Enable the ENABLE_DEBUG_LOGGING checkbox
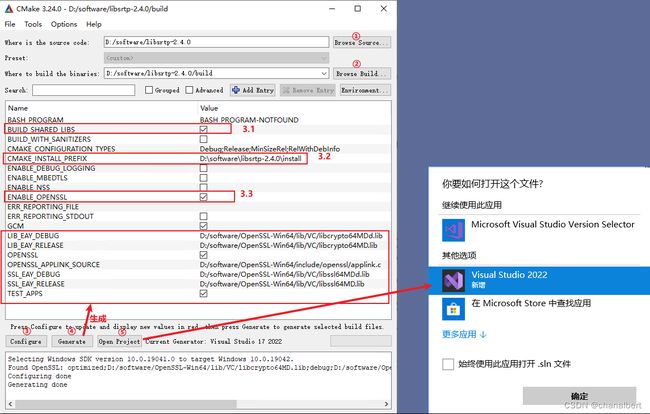 [x=204, y=168]
